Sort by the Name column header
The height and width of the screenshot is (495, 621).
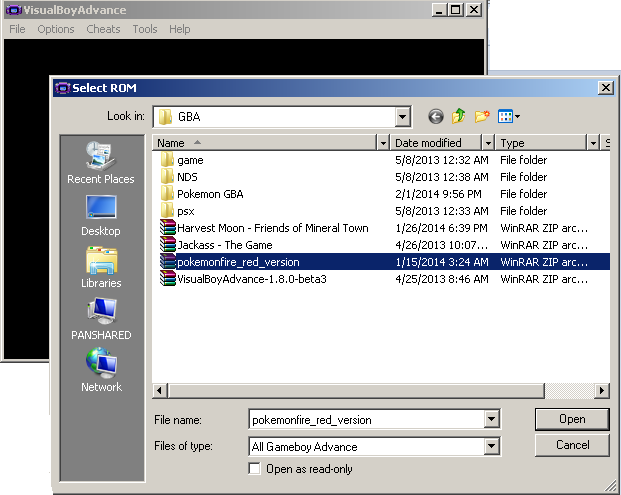[x=265, y=143]
